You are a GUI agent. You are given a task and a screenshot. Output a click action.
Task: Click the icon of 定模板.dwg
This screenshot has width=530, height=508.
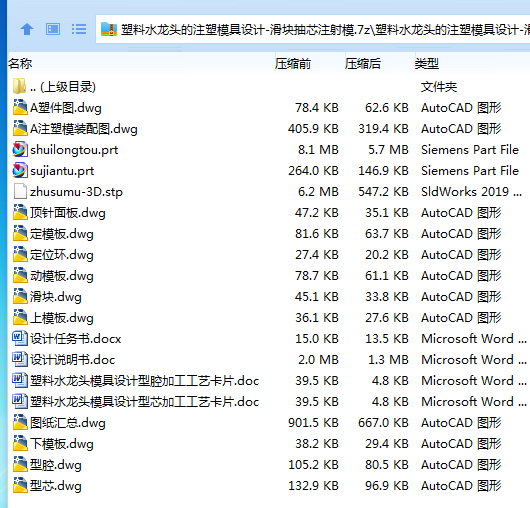pos(20,233)
